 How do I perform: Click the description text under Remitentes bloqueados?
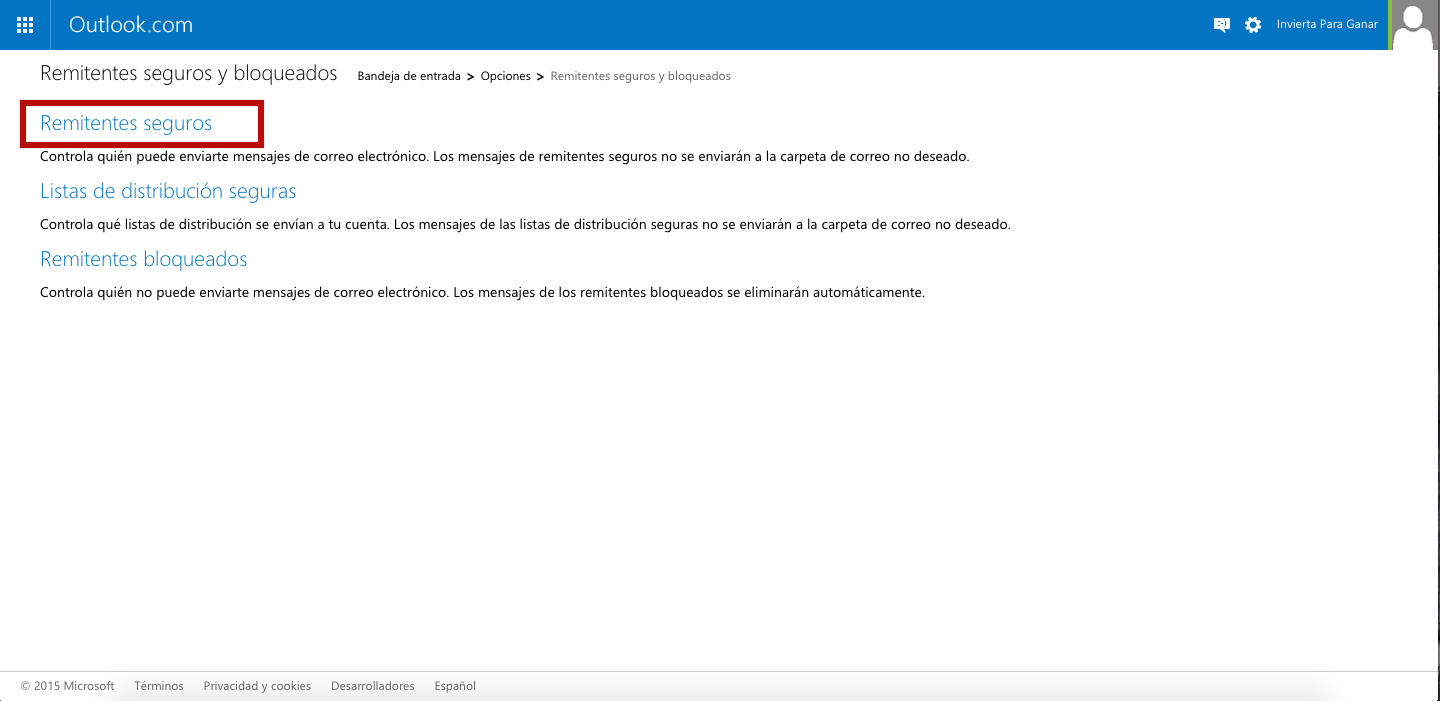click(x=482, y=293)
